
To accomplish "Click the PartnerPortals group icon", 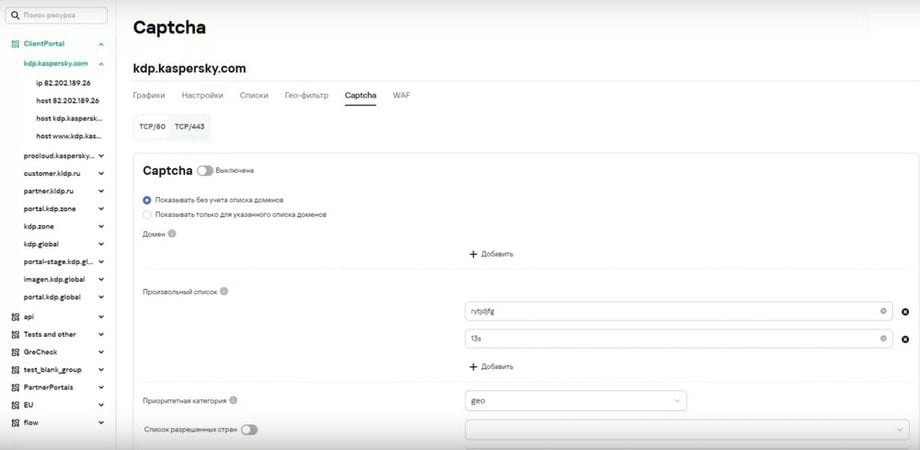I will coord(15,387).
